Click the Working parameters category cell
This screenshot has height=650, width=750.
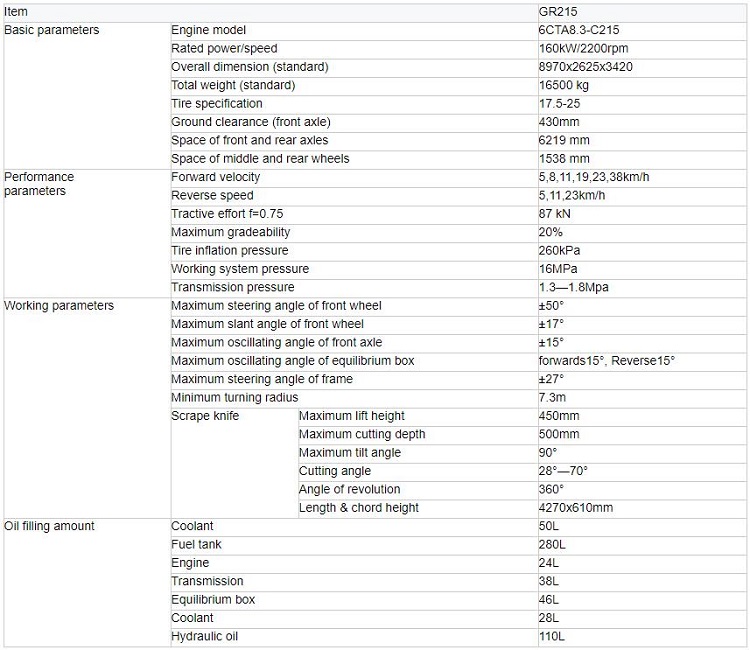87,408
